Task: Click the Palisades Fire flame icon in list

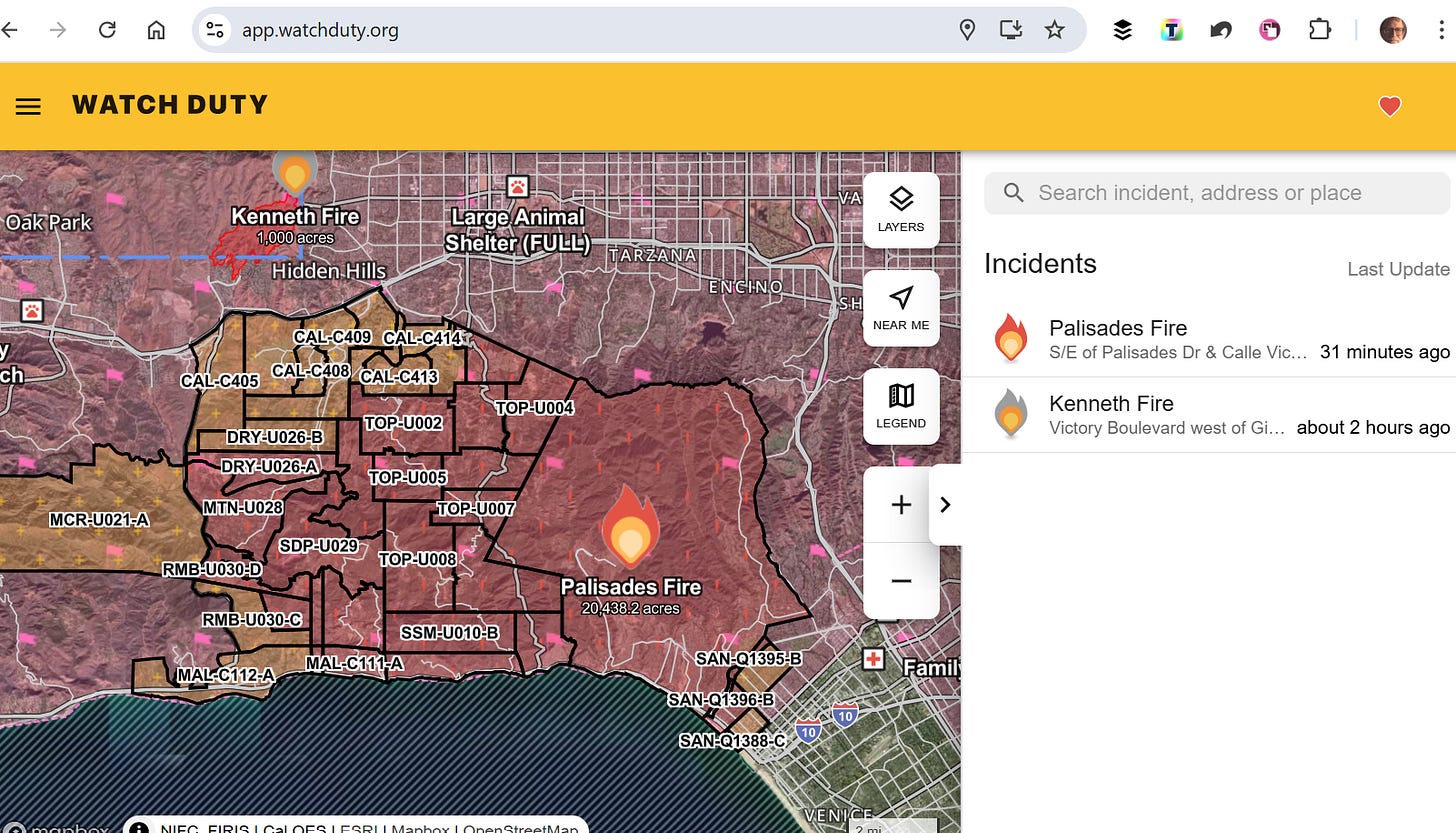Action: tap(1011, 338)
